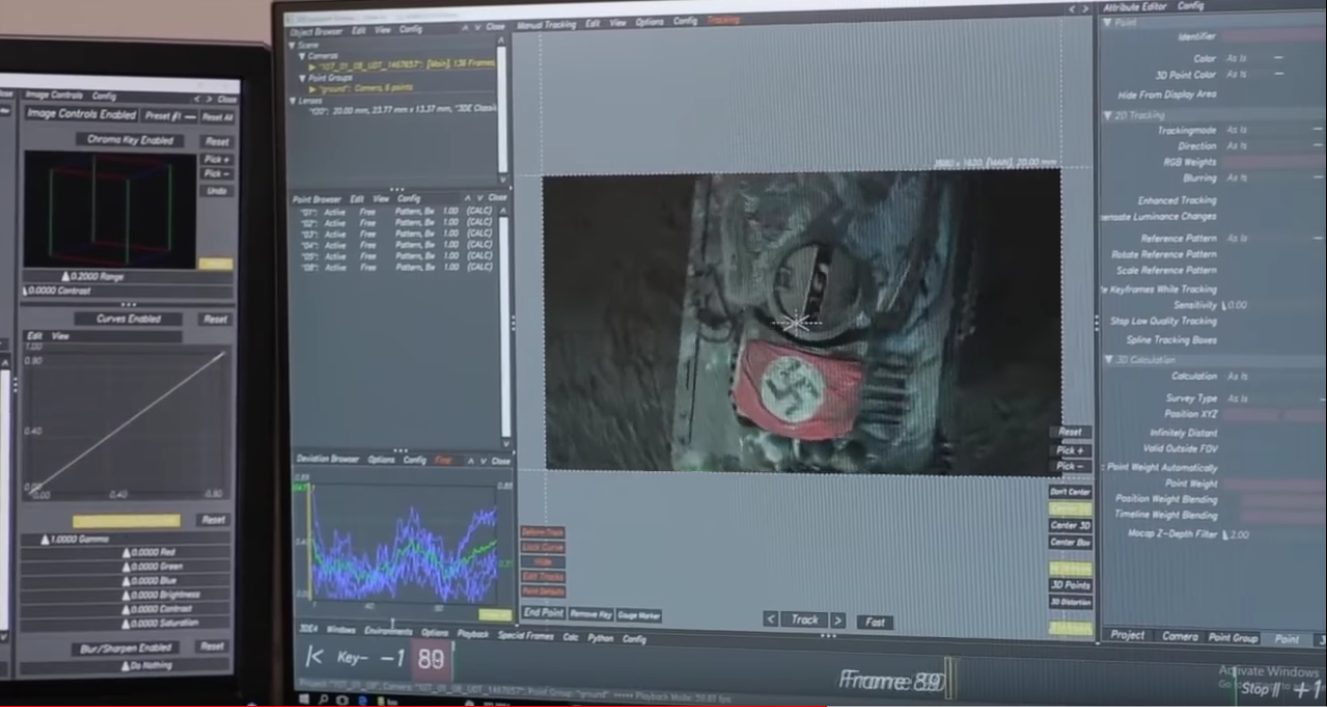This screenshot has height=707, width=1327.
Task: Toggle the Center 3D button
Action: (x=1070, y=525)
